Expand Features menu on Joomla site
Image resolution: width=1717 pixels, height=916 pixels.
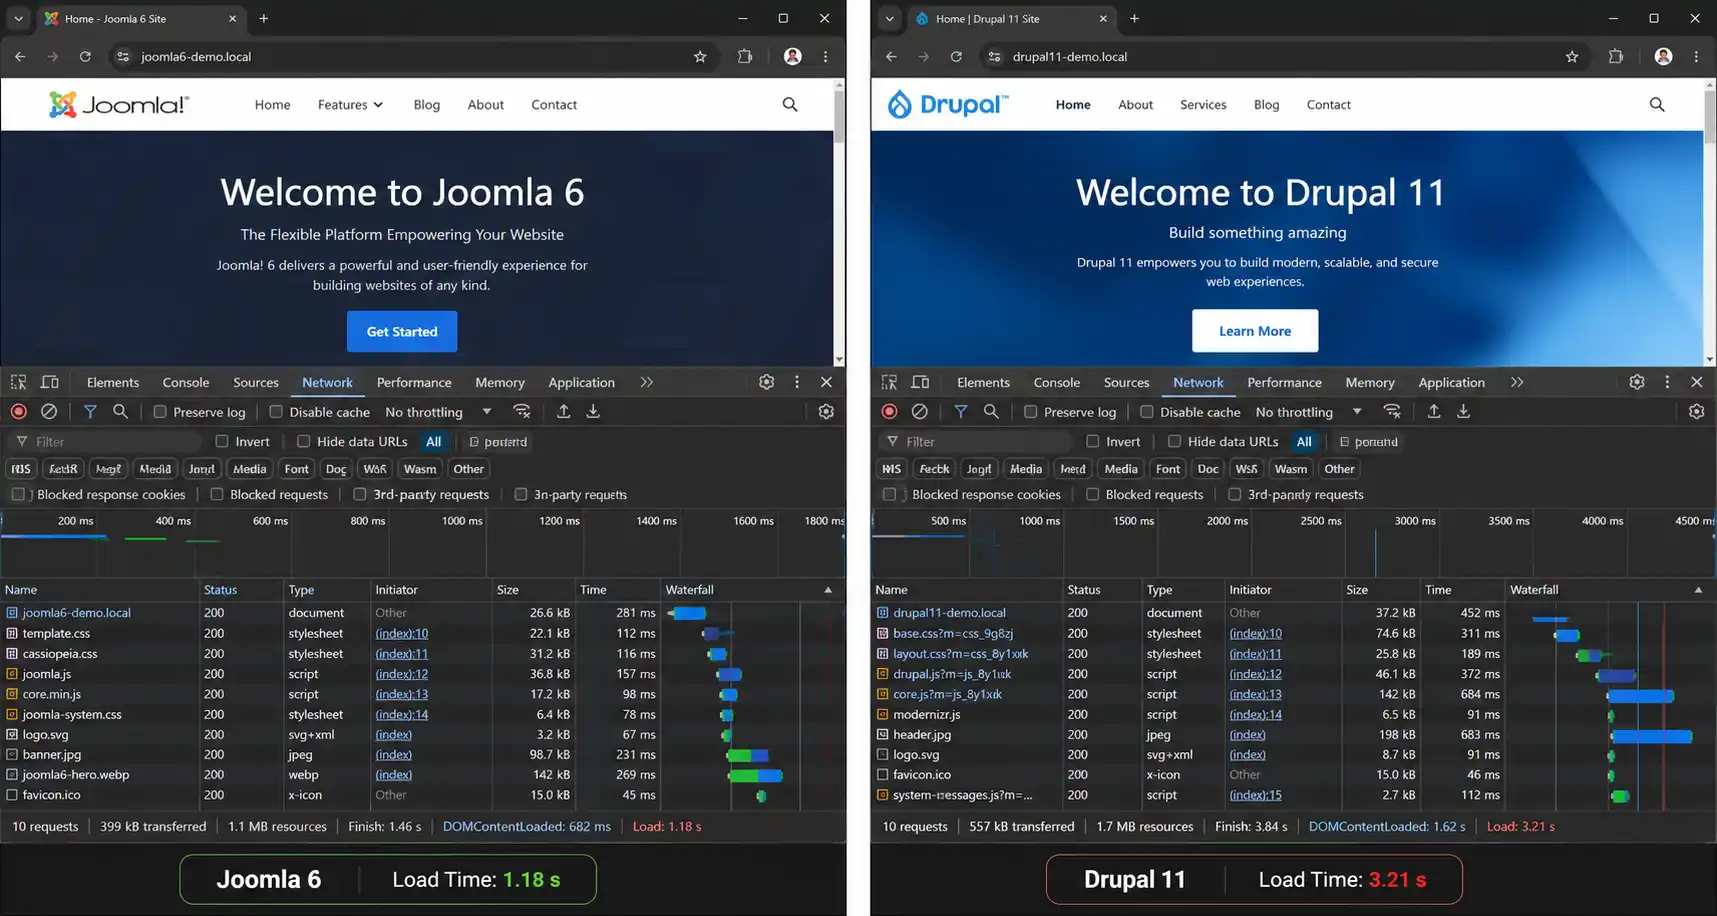click(x=350, y=104)
